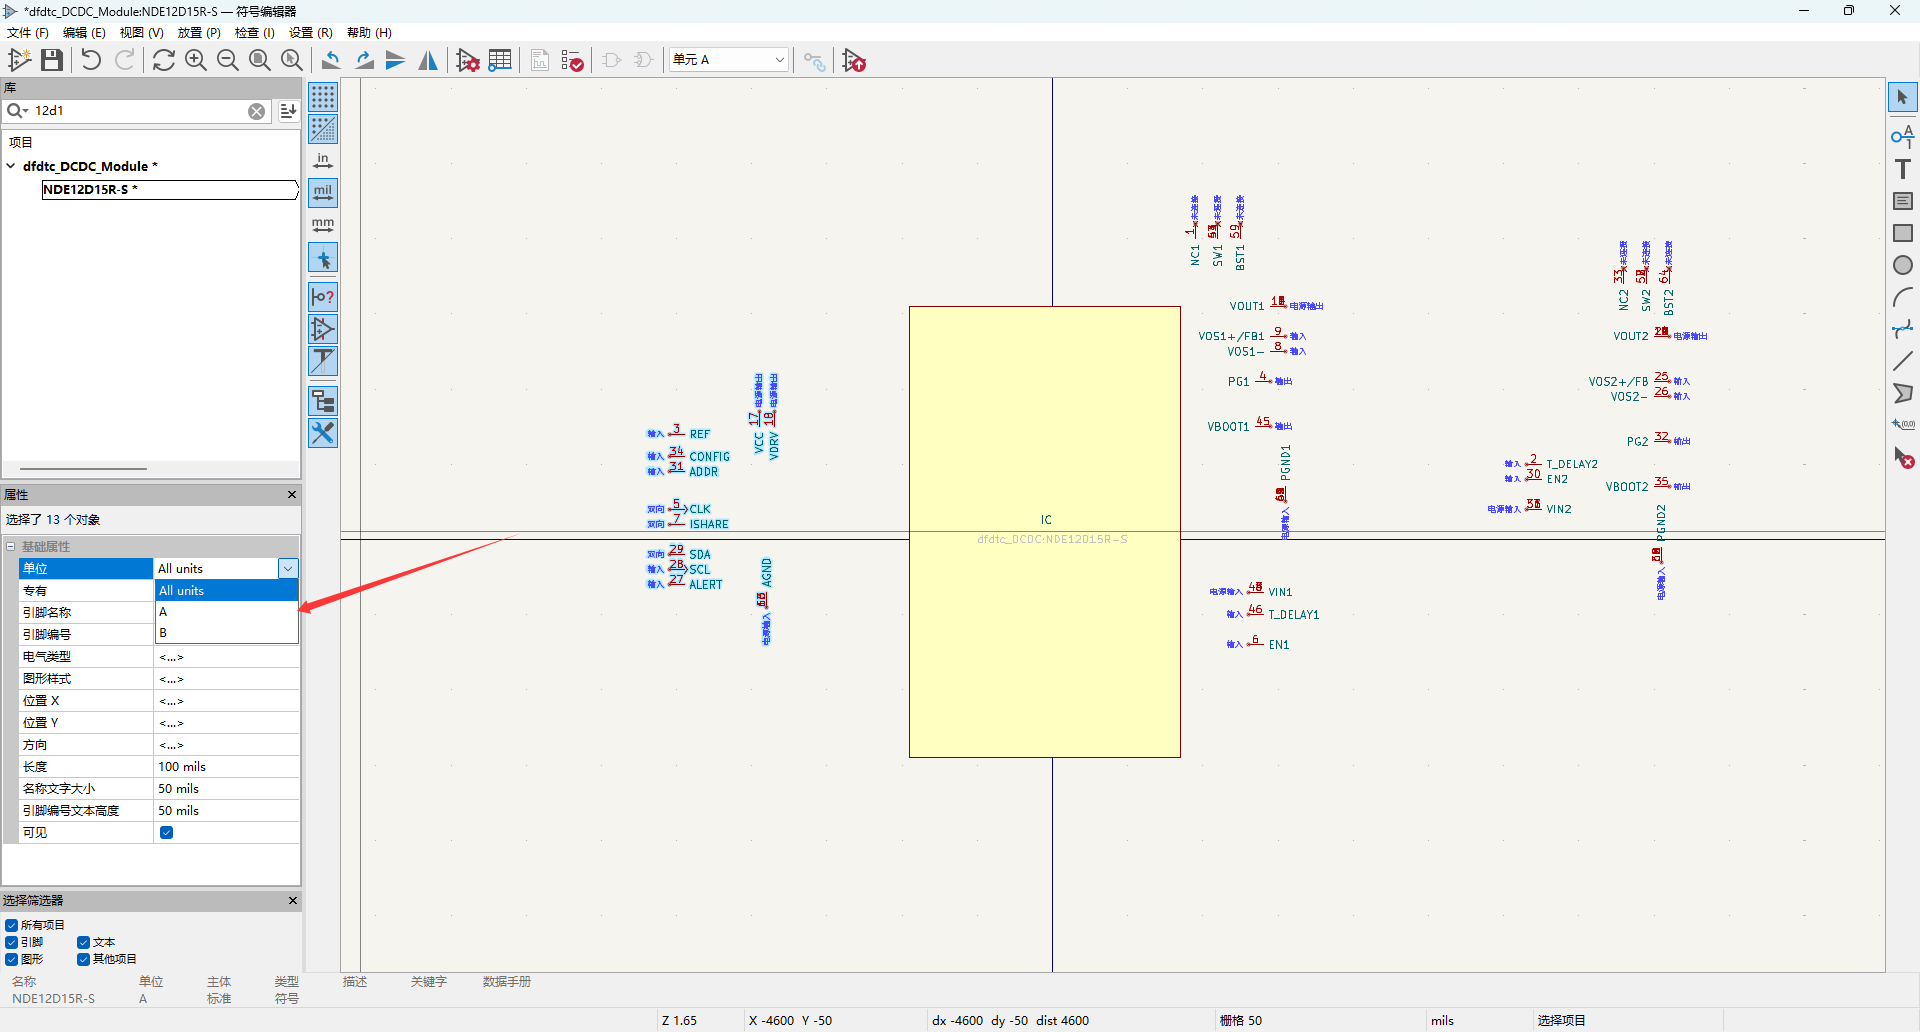Clear the library search field text
Image resolution: width=1920 pixels, height=1032 pixels.
tap(257, 111)
